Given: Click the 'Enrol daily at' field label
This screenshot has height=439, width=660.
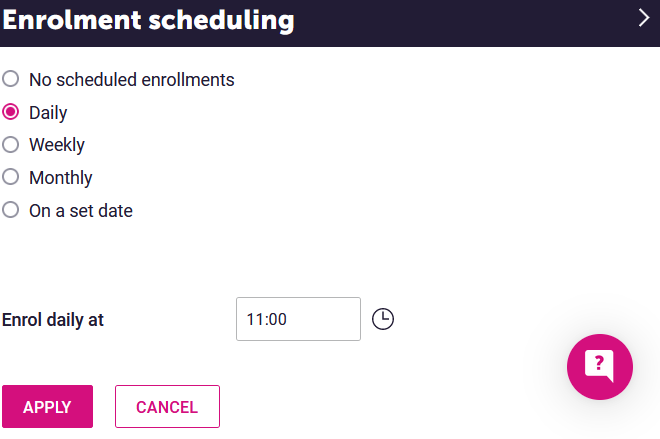Looking at the screenshot, I should click(53, 320).
